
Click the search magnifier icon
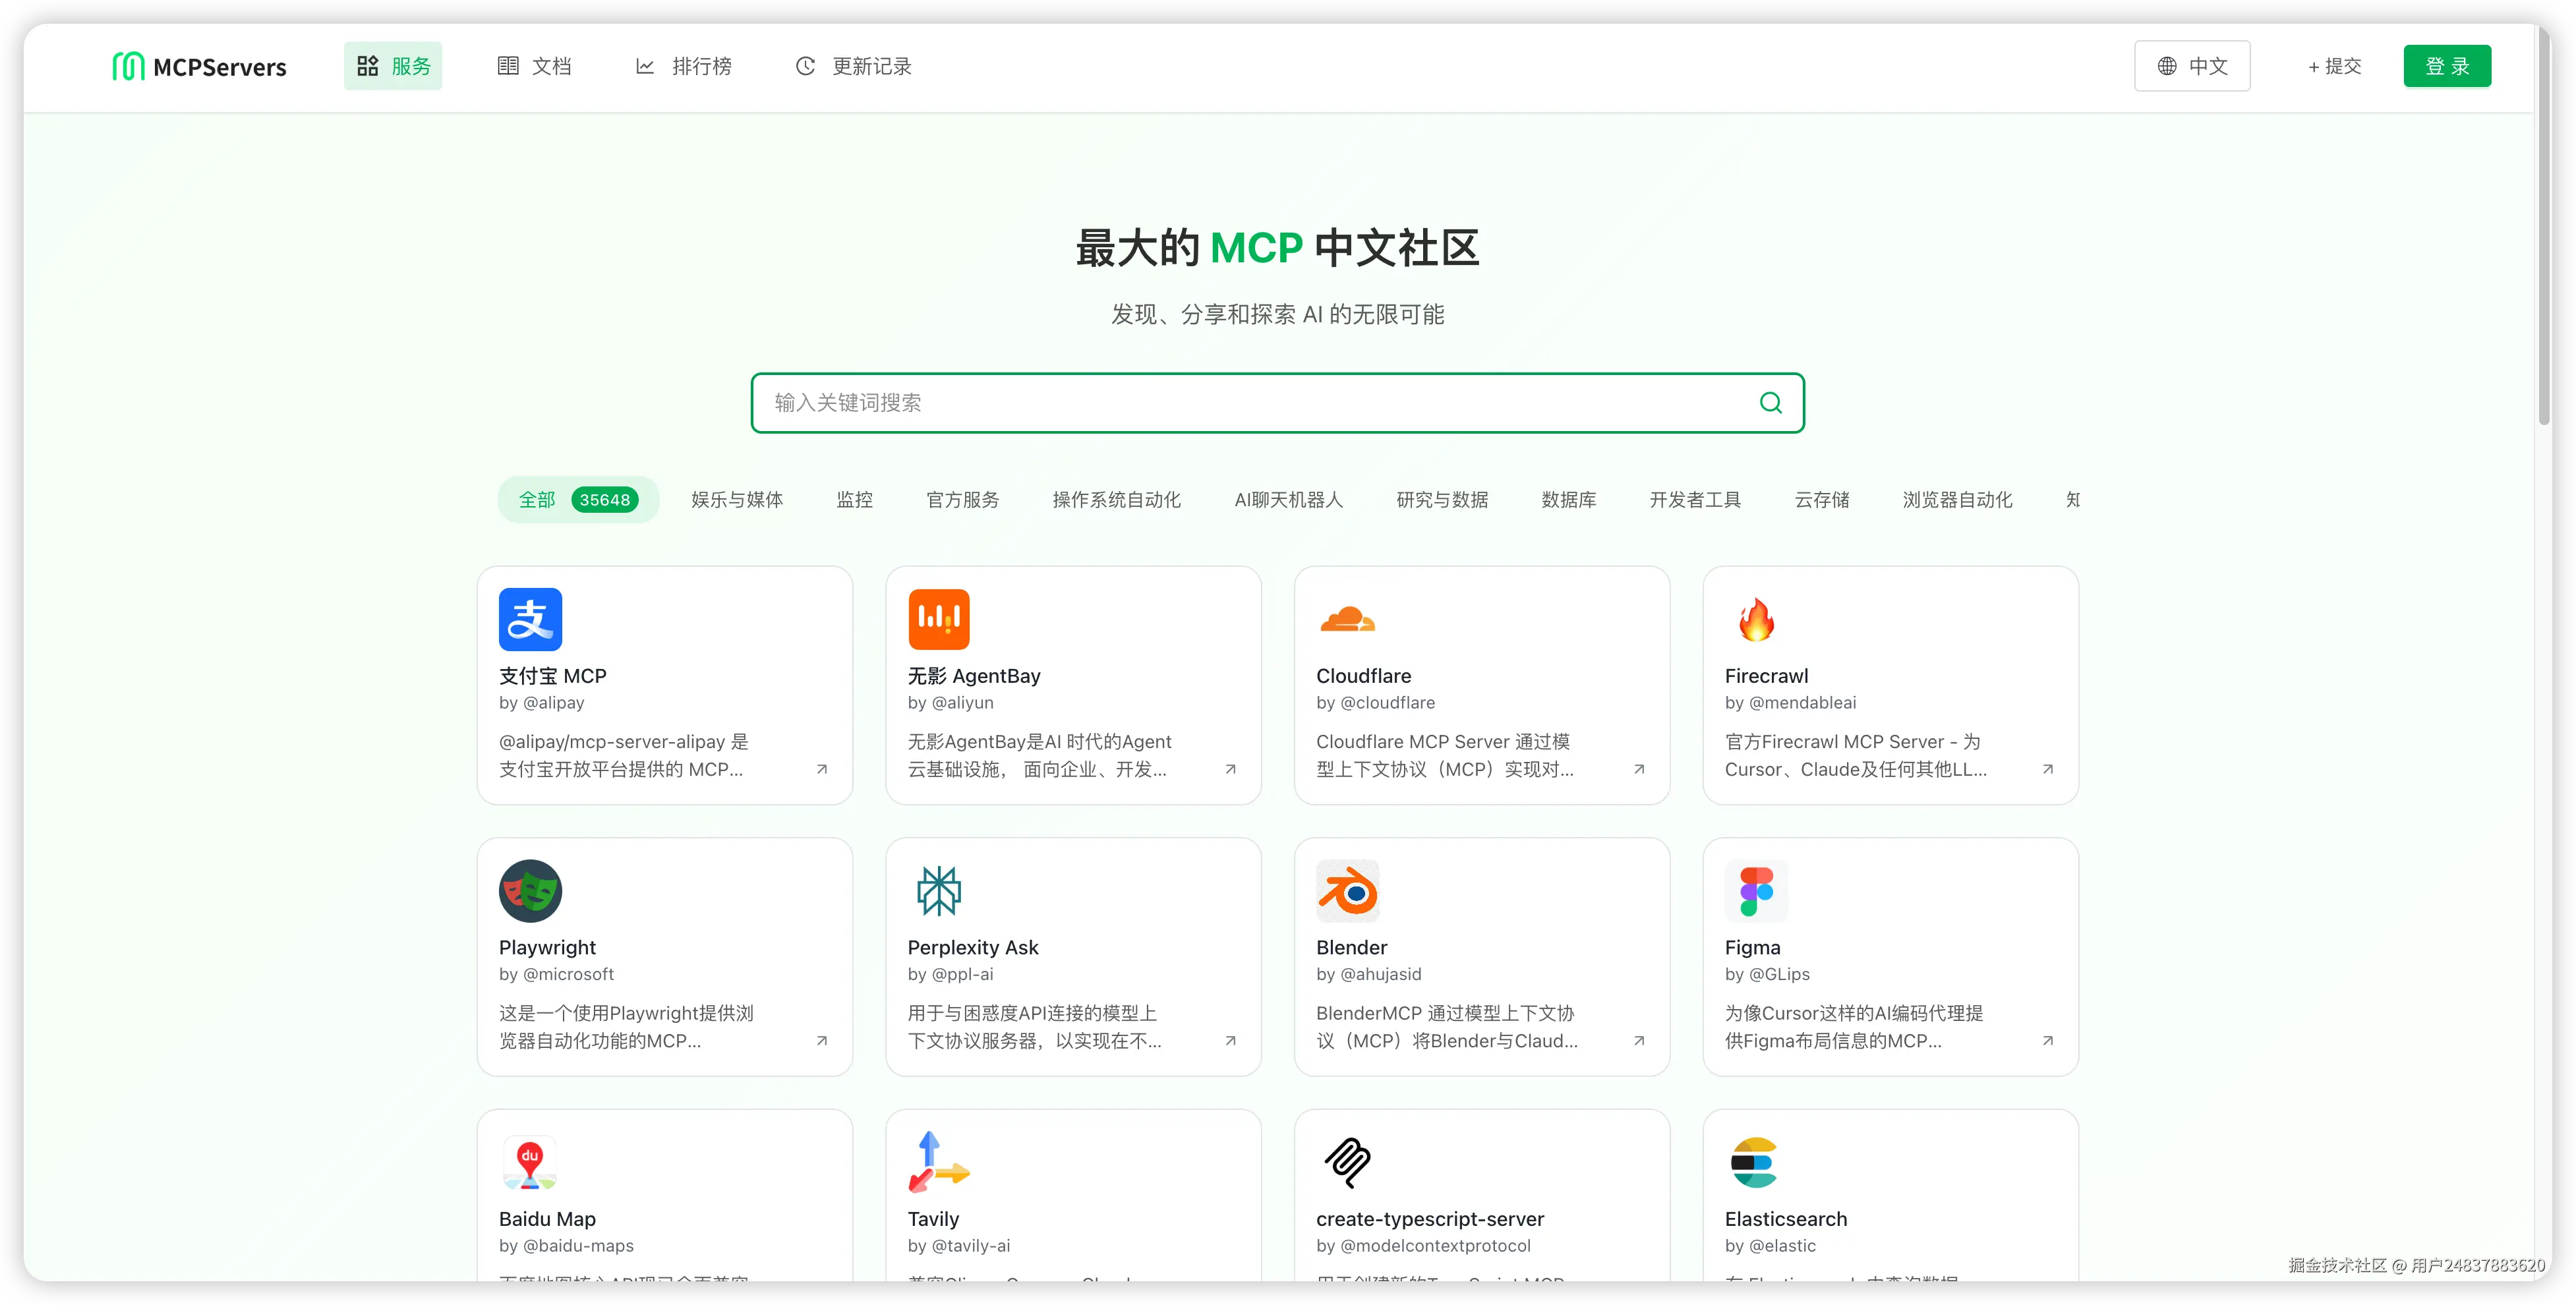[1770, 403]
